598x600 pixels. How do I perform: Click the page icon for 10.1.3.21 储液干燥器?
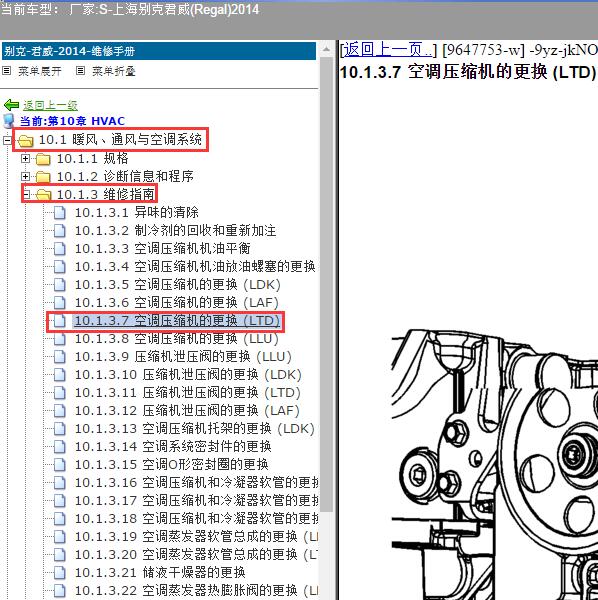(59, 572)
